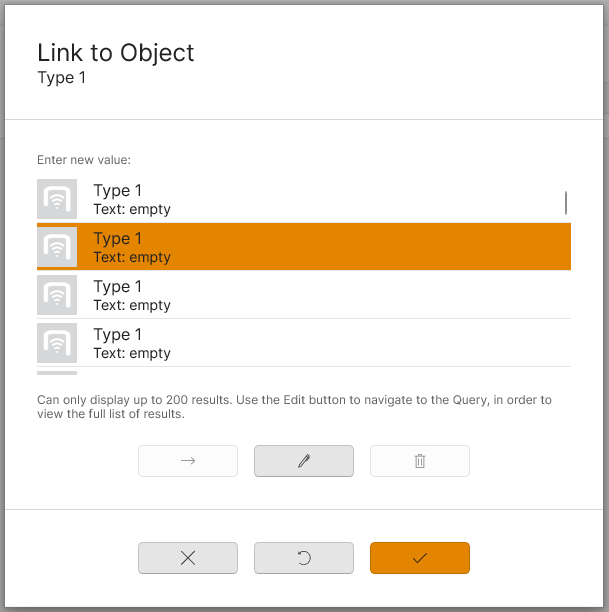Cancel the dialog with the X button
The image size is (609, 612).
point(188,558)
